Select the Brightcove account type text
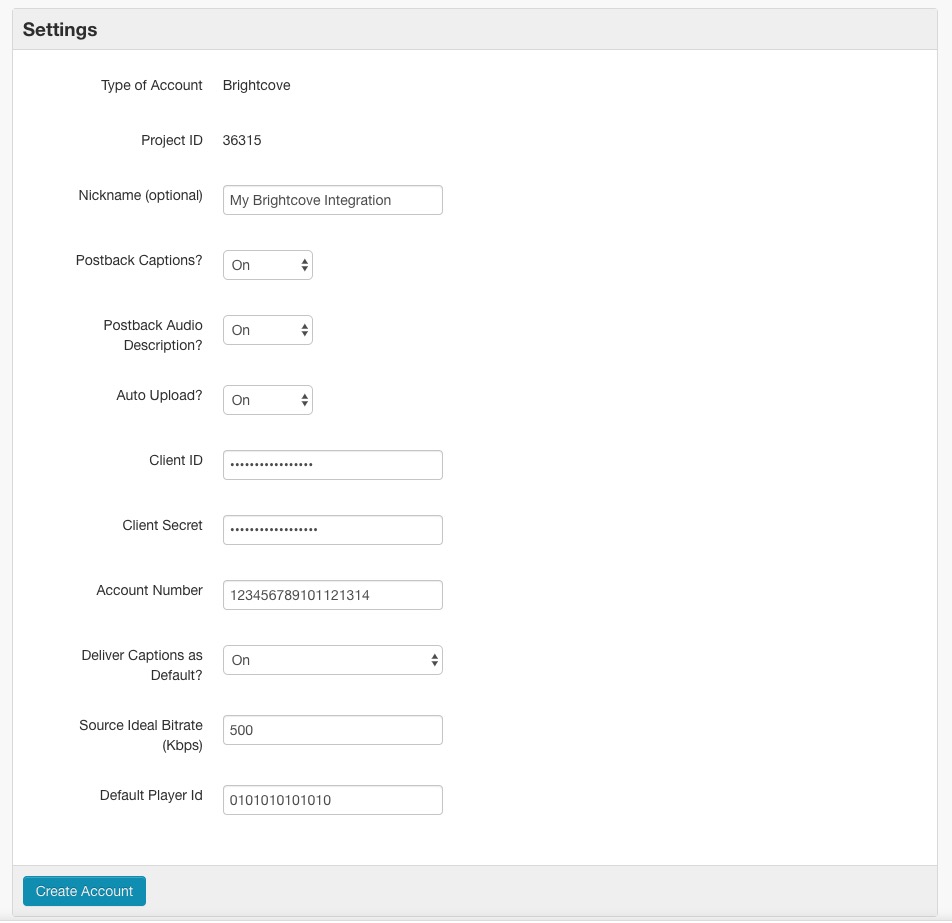Image resolution: width=952 pixels, height=923 pixels. pos(256,85)
